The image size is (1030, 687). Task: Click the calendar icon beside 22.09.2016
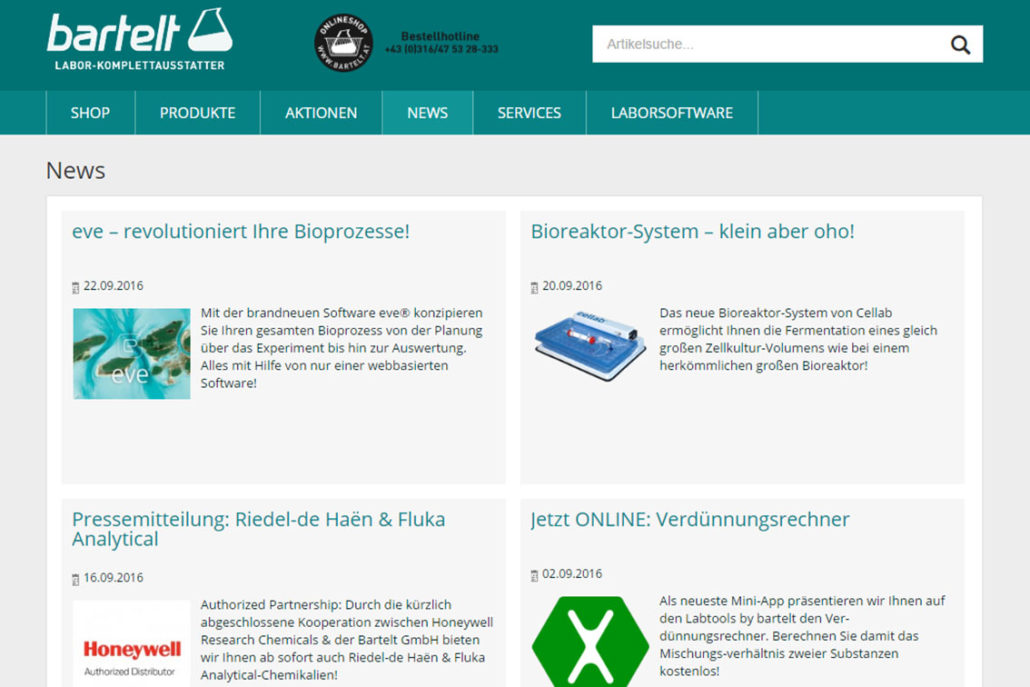coord(75,288)
